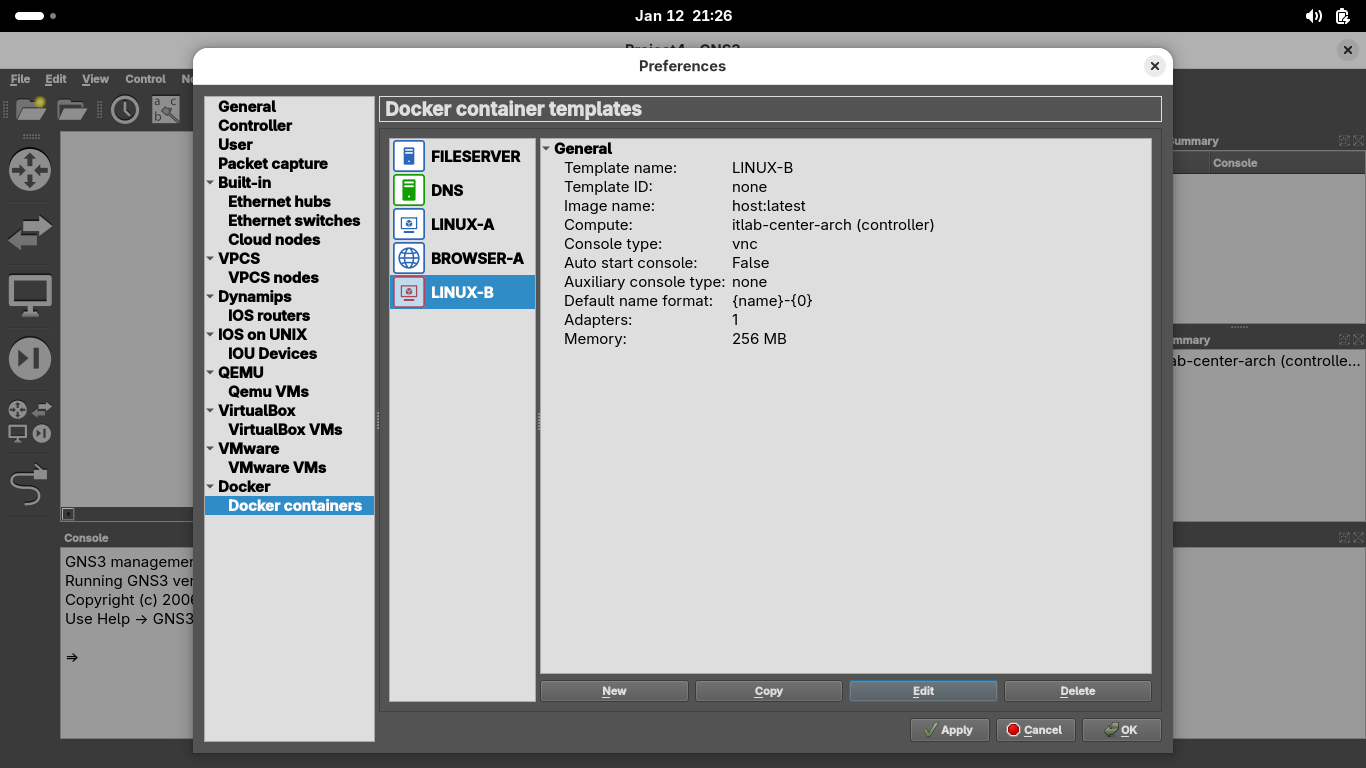Collapse the Docker tree section
1366x768 pixels.
pyautogui.click(x=210, y=487)
